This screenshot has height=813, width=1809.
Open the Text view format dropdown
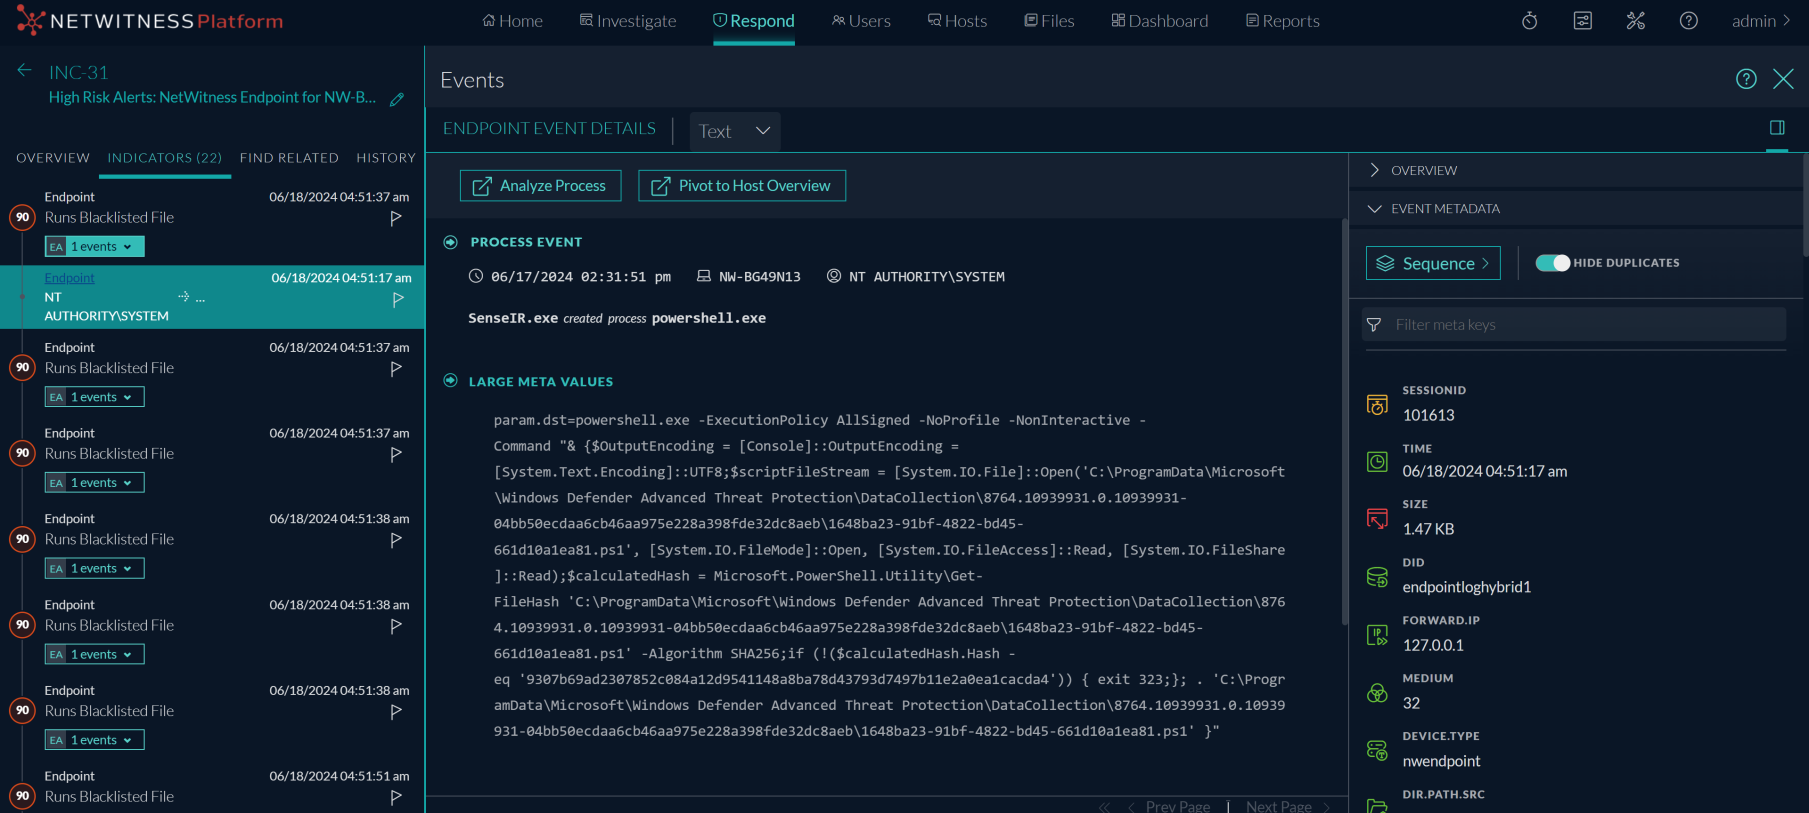tap(735, 131)
